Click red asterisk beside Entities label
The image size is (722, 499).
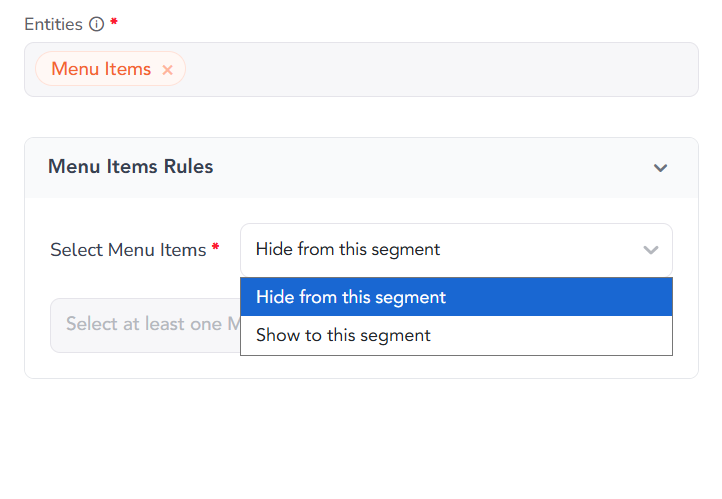click(114, 22)
